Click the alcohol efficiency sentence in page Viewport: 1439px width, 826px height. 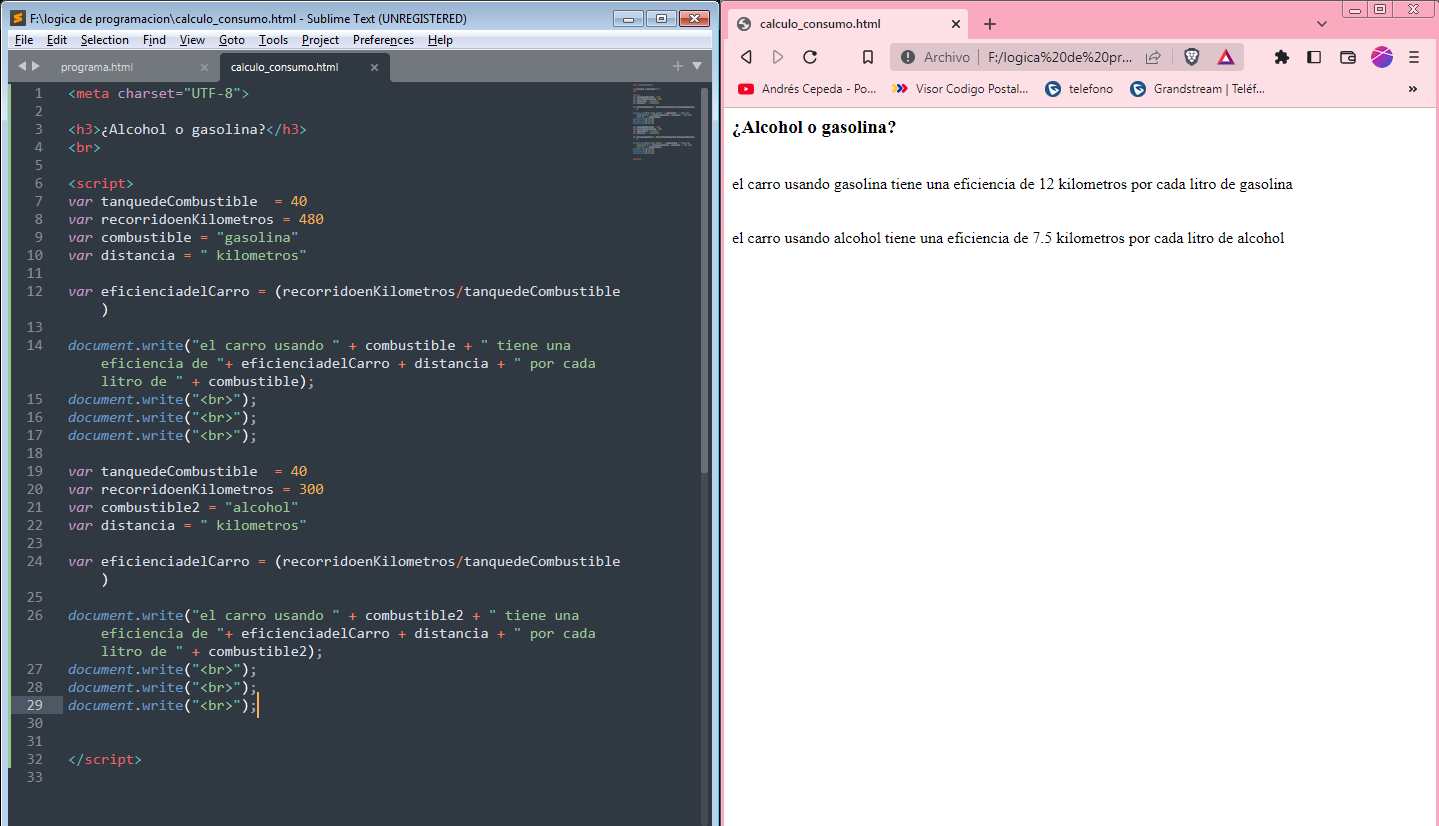coord(1008,238)
